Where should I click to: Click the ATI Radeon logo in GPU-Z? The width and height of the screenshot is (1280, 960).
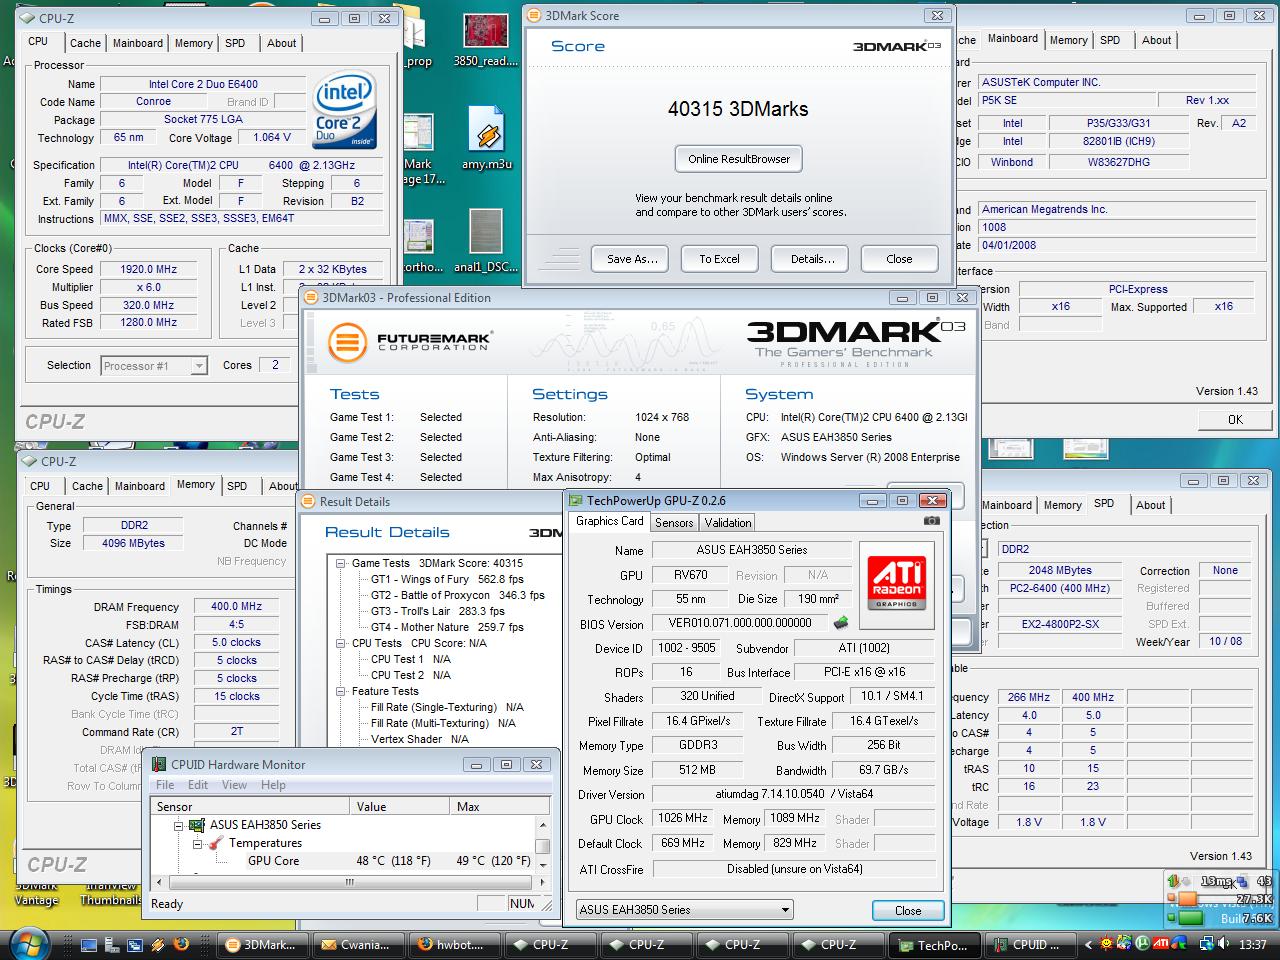pyautogui.click(x=896, y=585)
